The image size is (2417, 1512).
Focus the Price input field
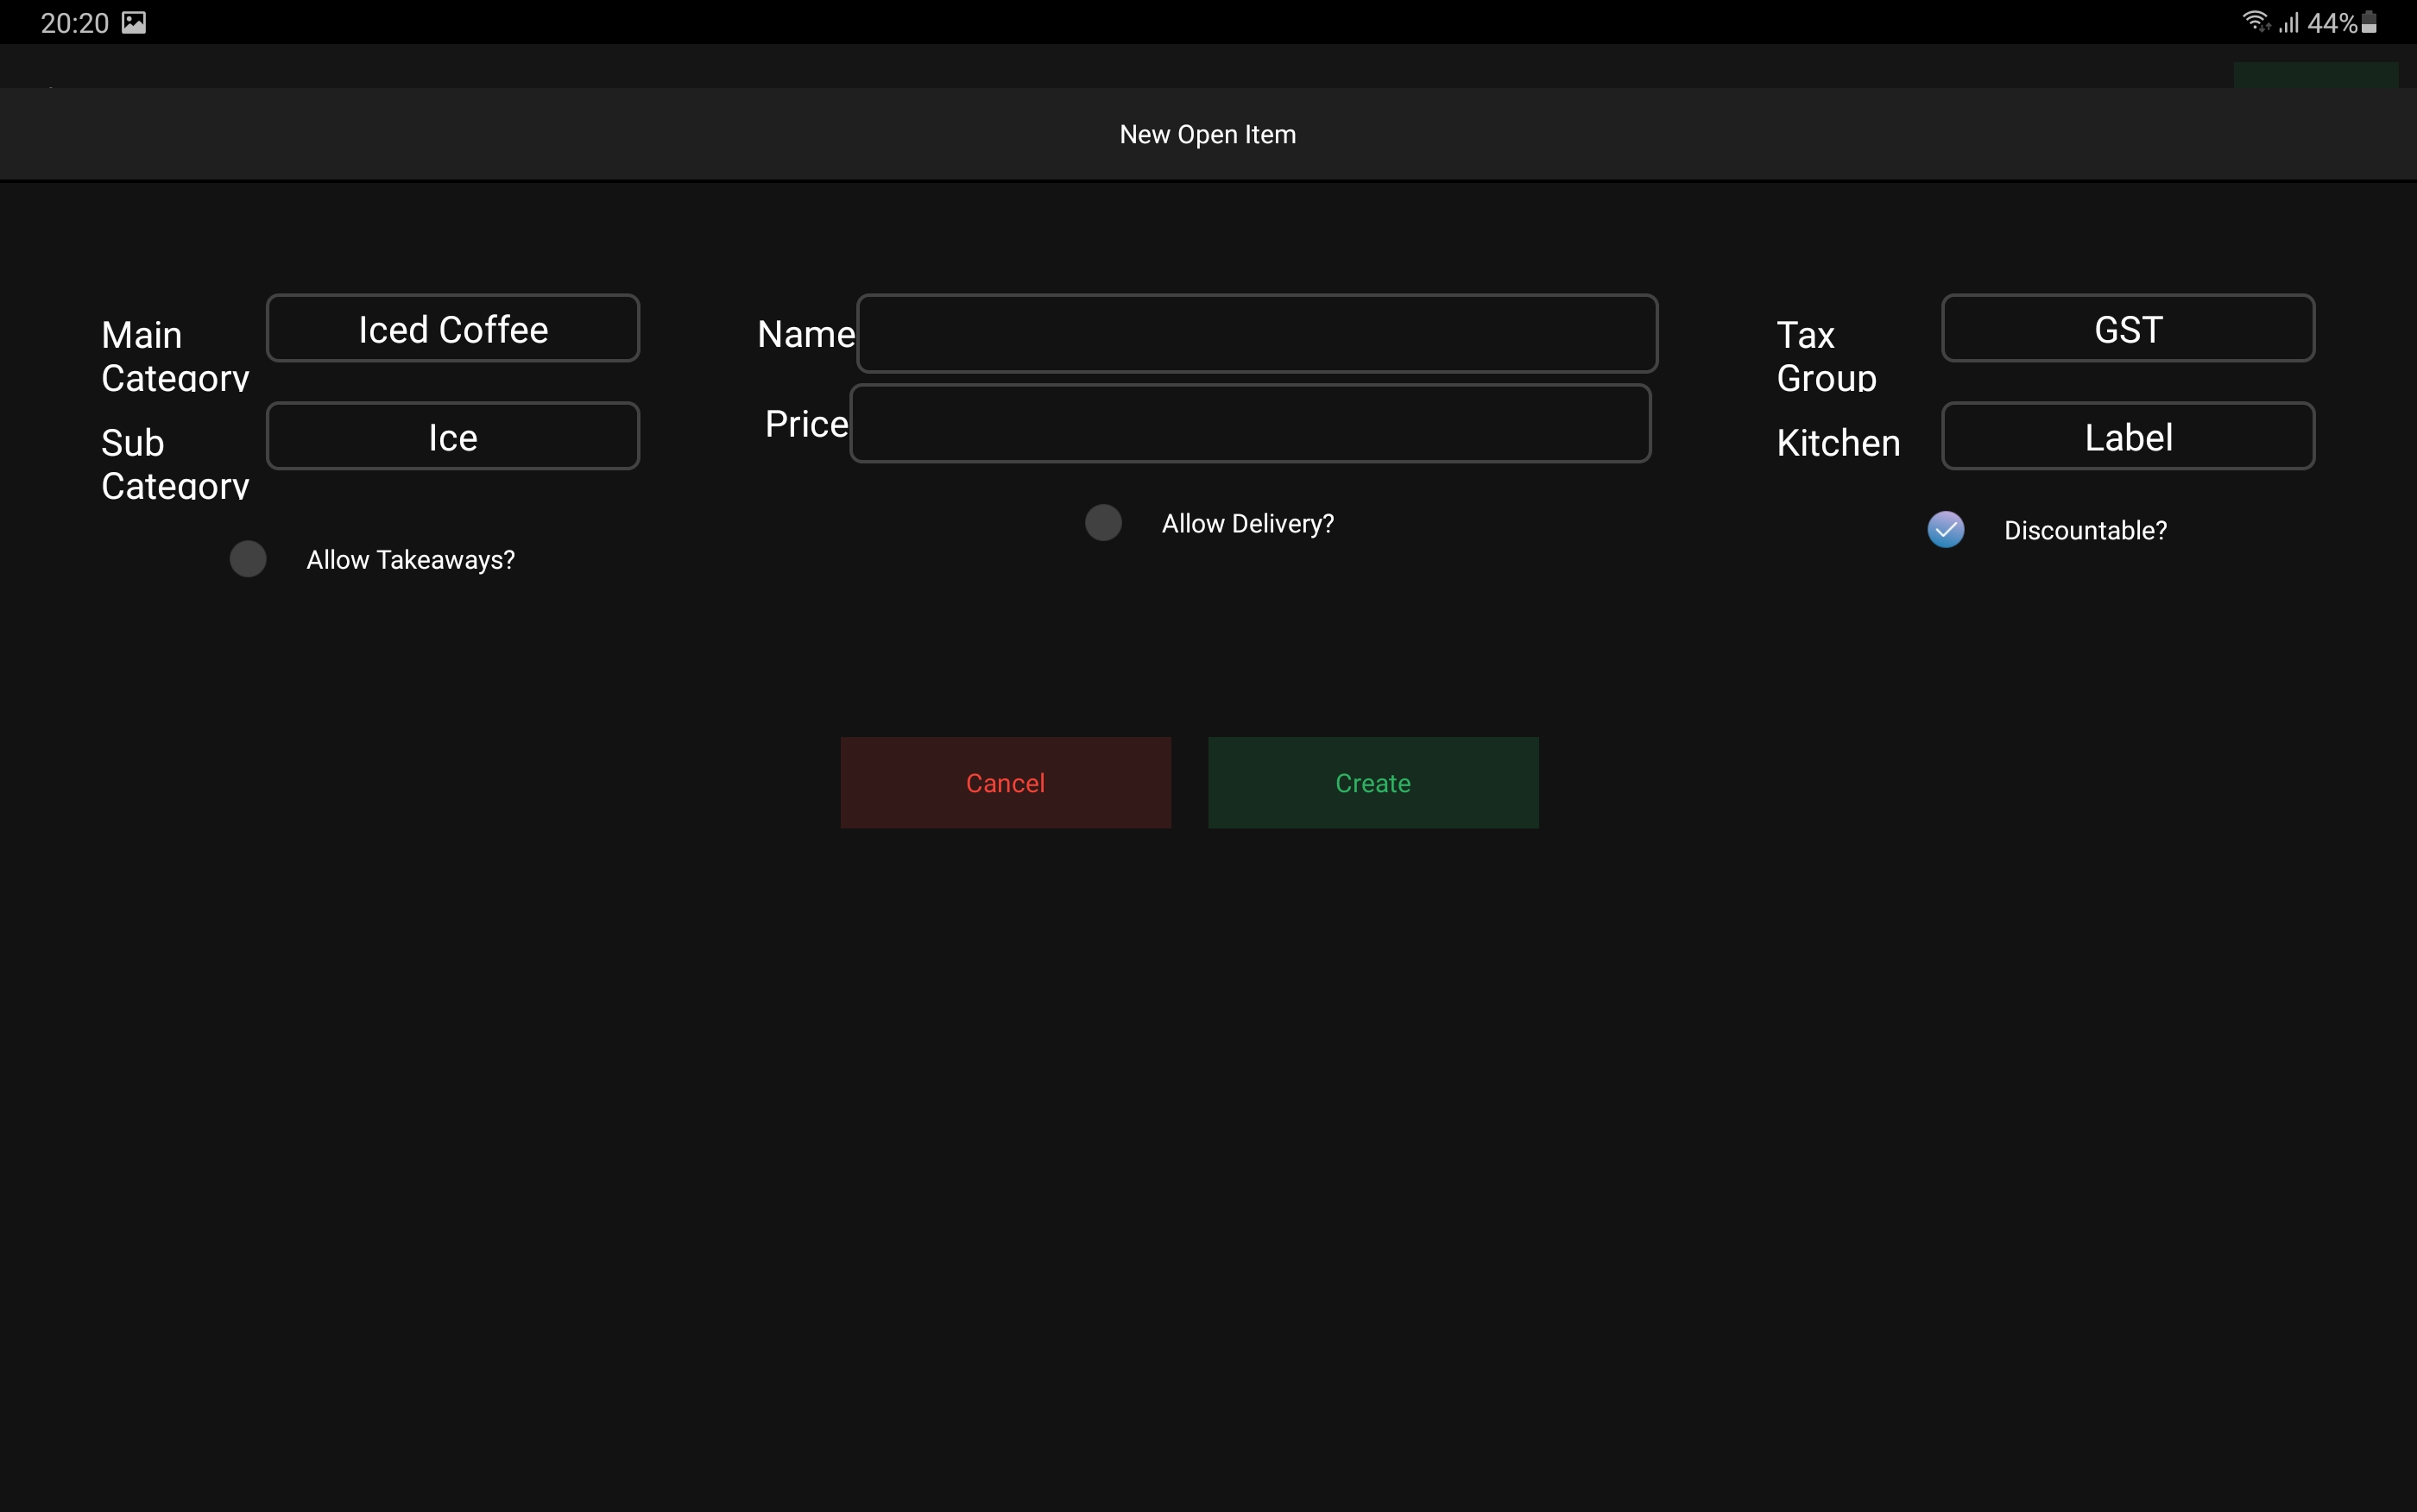tap(1249, 424)
